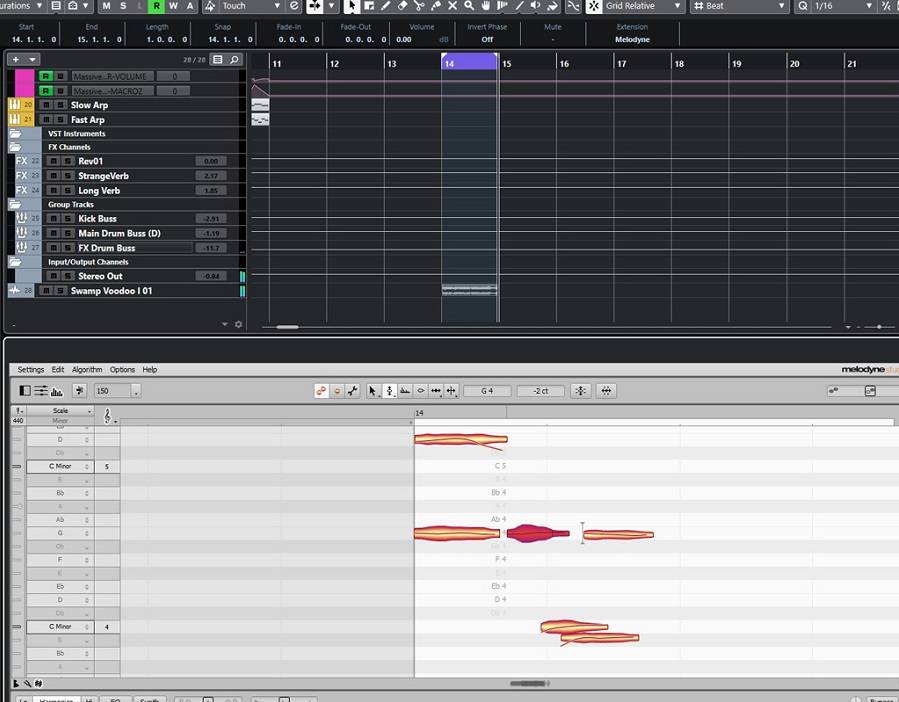This screenshot has width=899, height=702.
Task: Click the add track plus button
Action: pos(15,60)
